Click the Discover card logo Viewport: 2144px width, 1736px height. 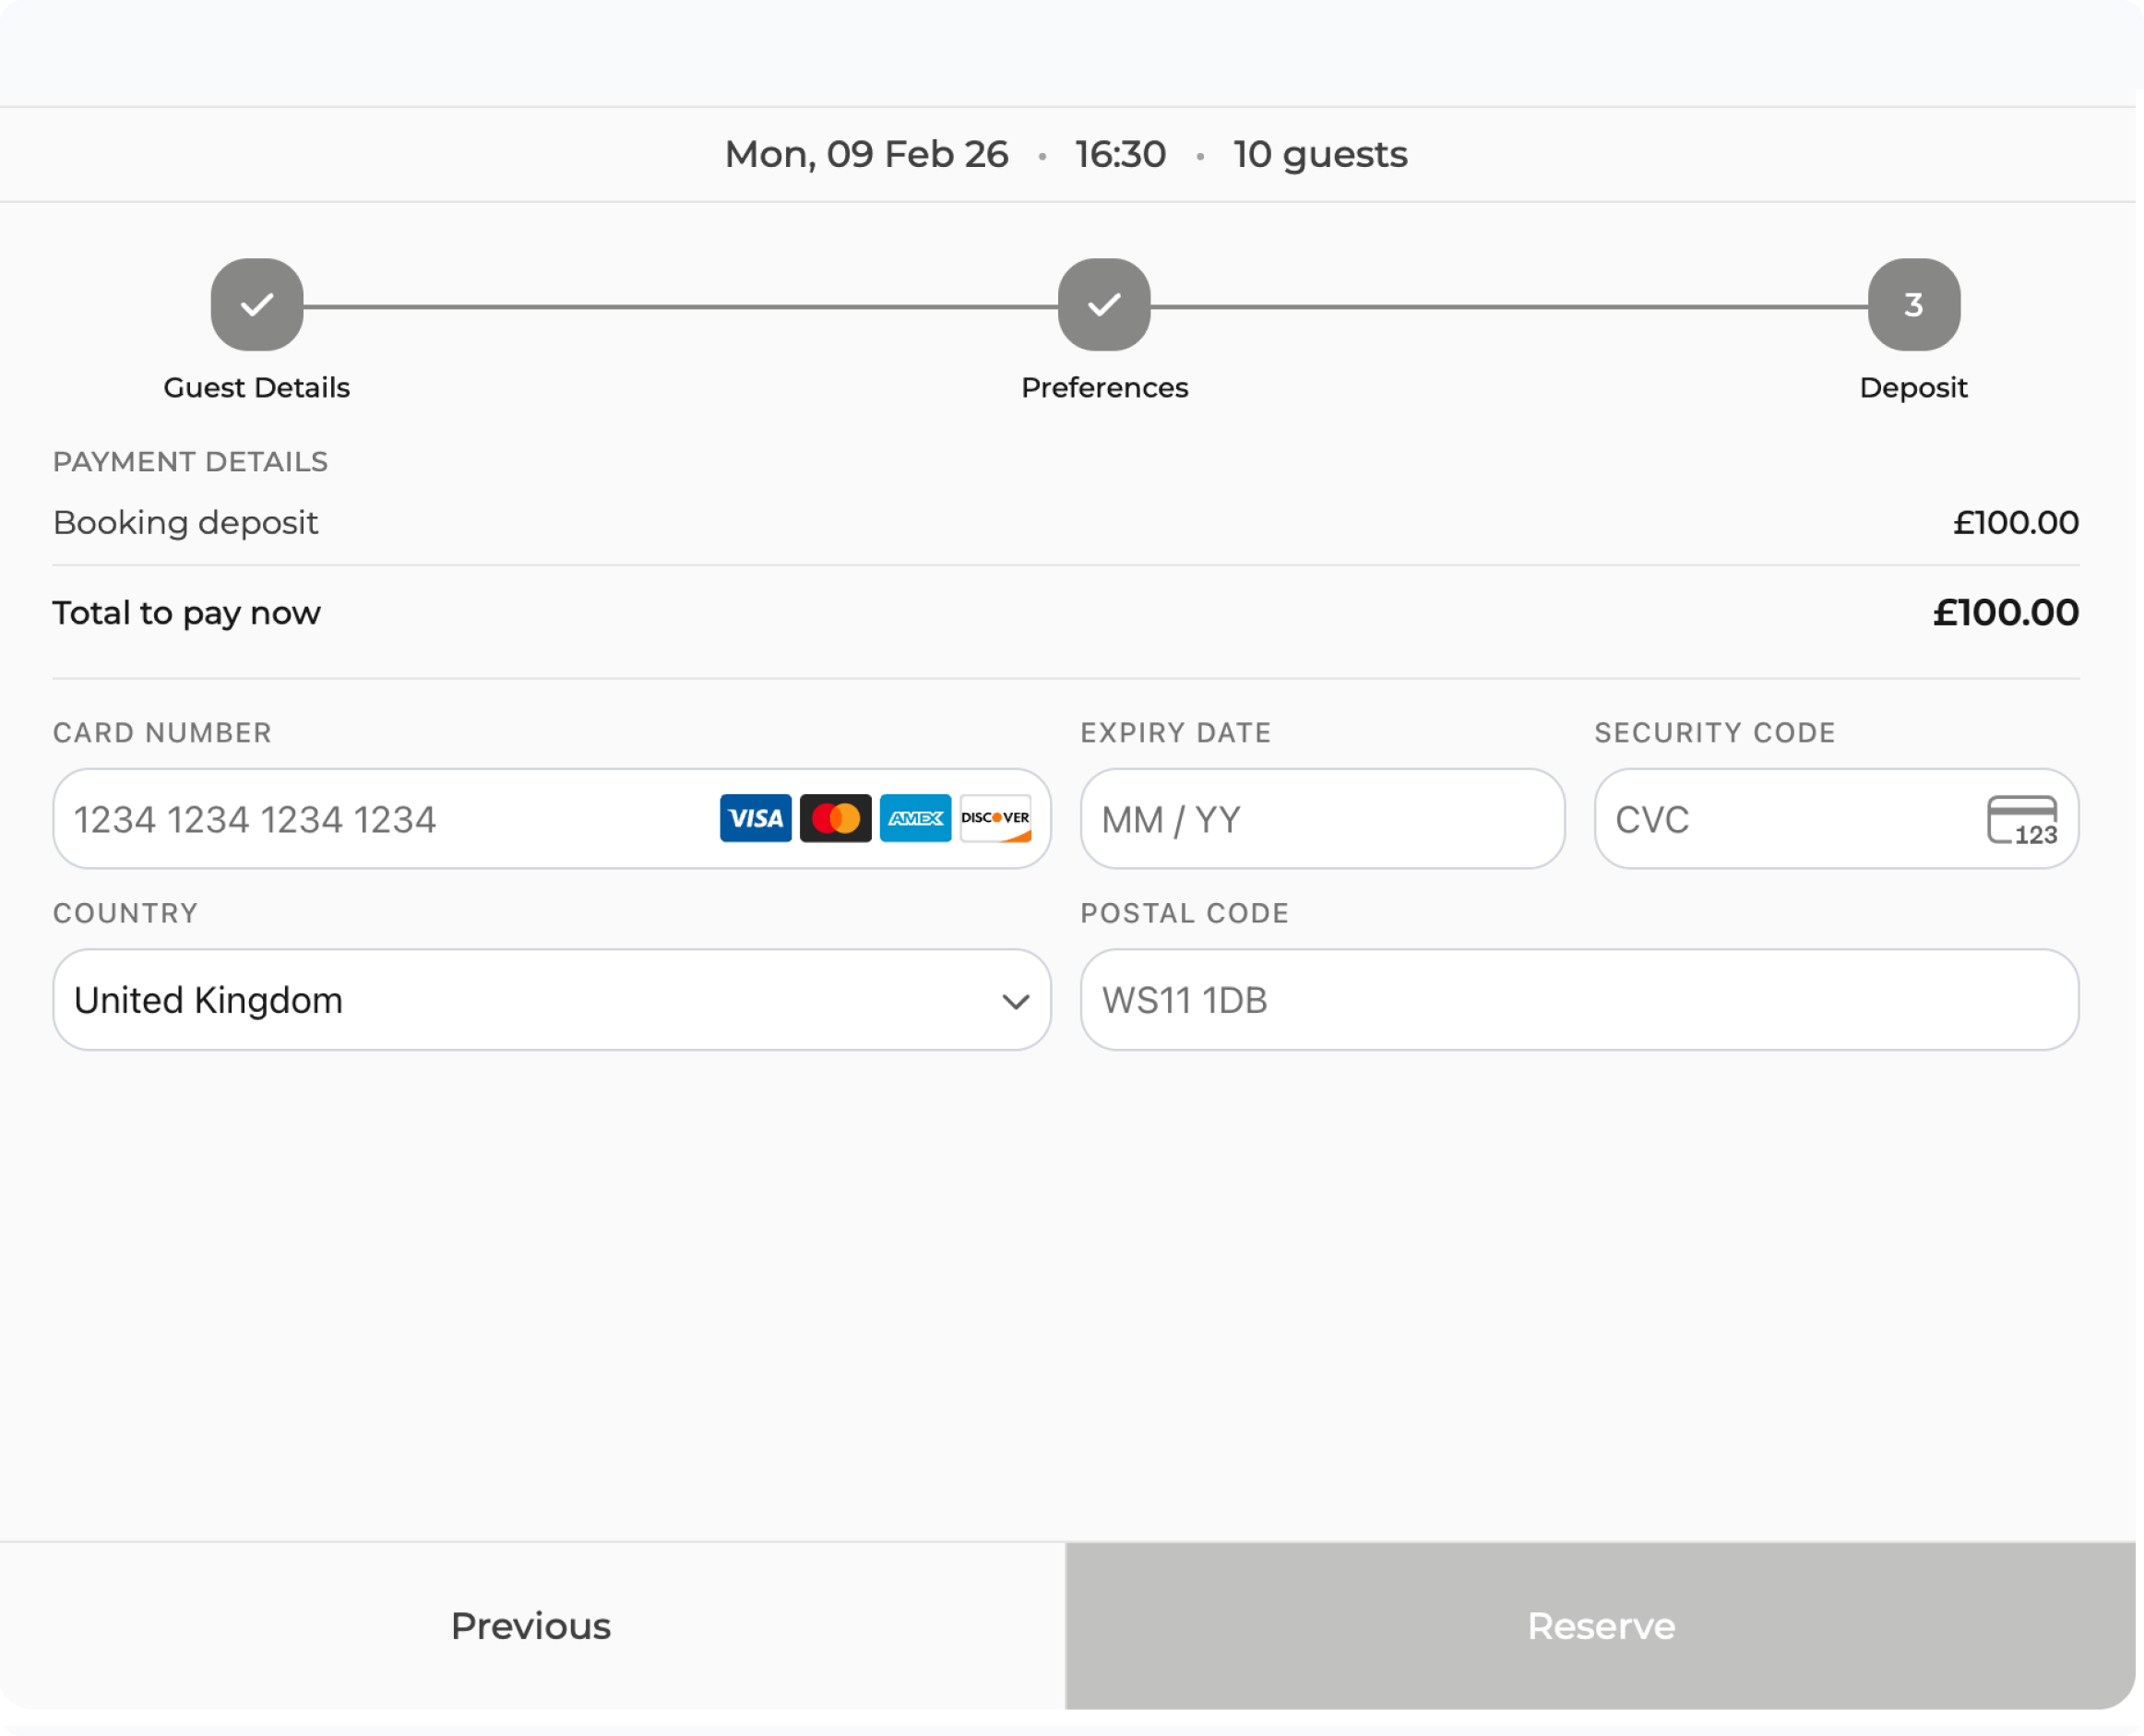[x=995, y=819]
